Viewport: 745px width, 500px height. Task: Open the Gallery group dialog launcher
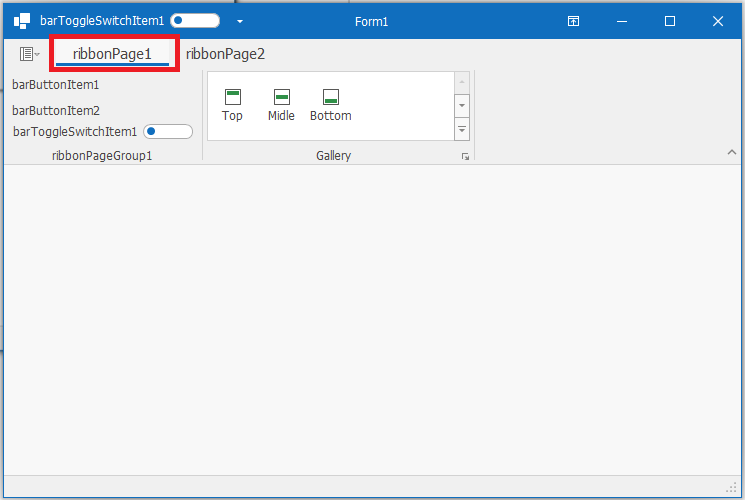[x=465, y=156]
